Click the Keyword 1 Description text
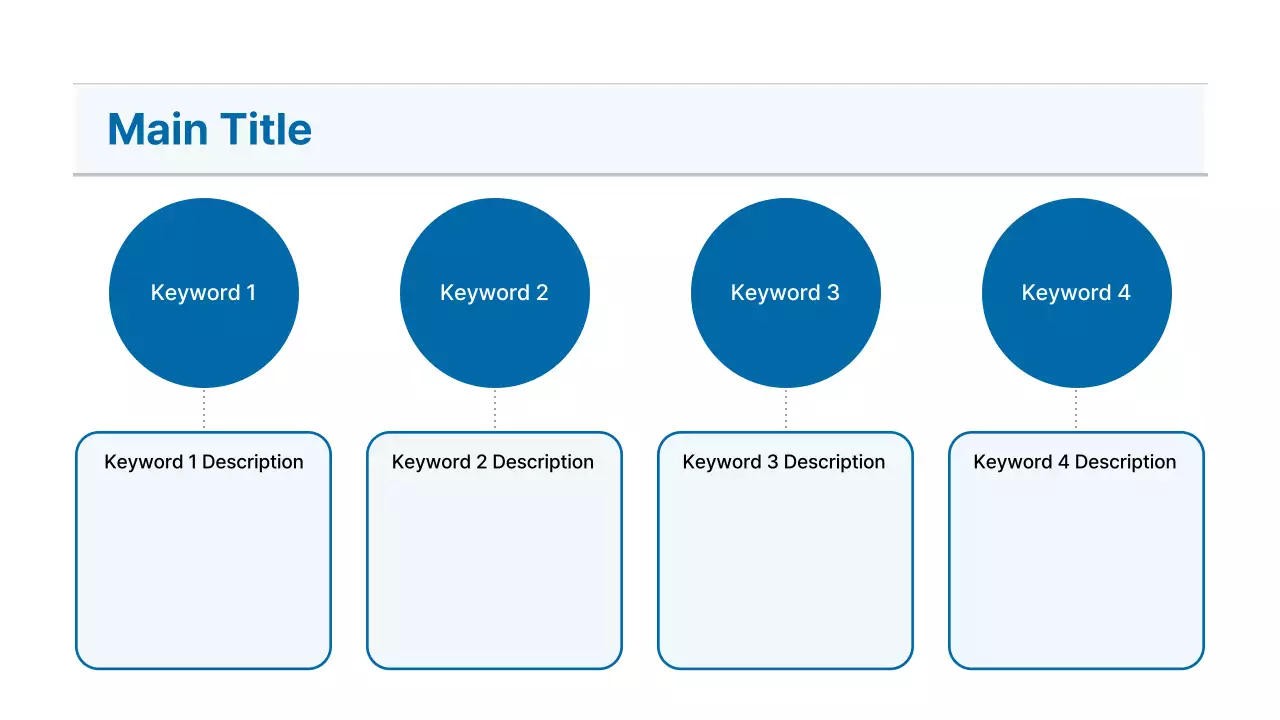 [204, 462]
